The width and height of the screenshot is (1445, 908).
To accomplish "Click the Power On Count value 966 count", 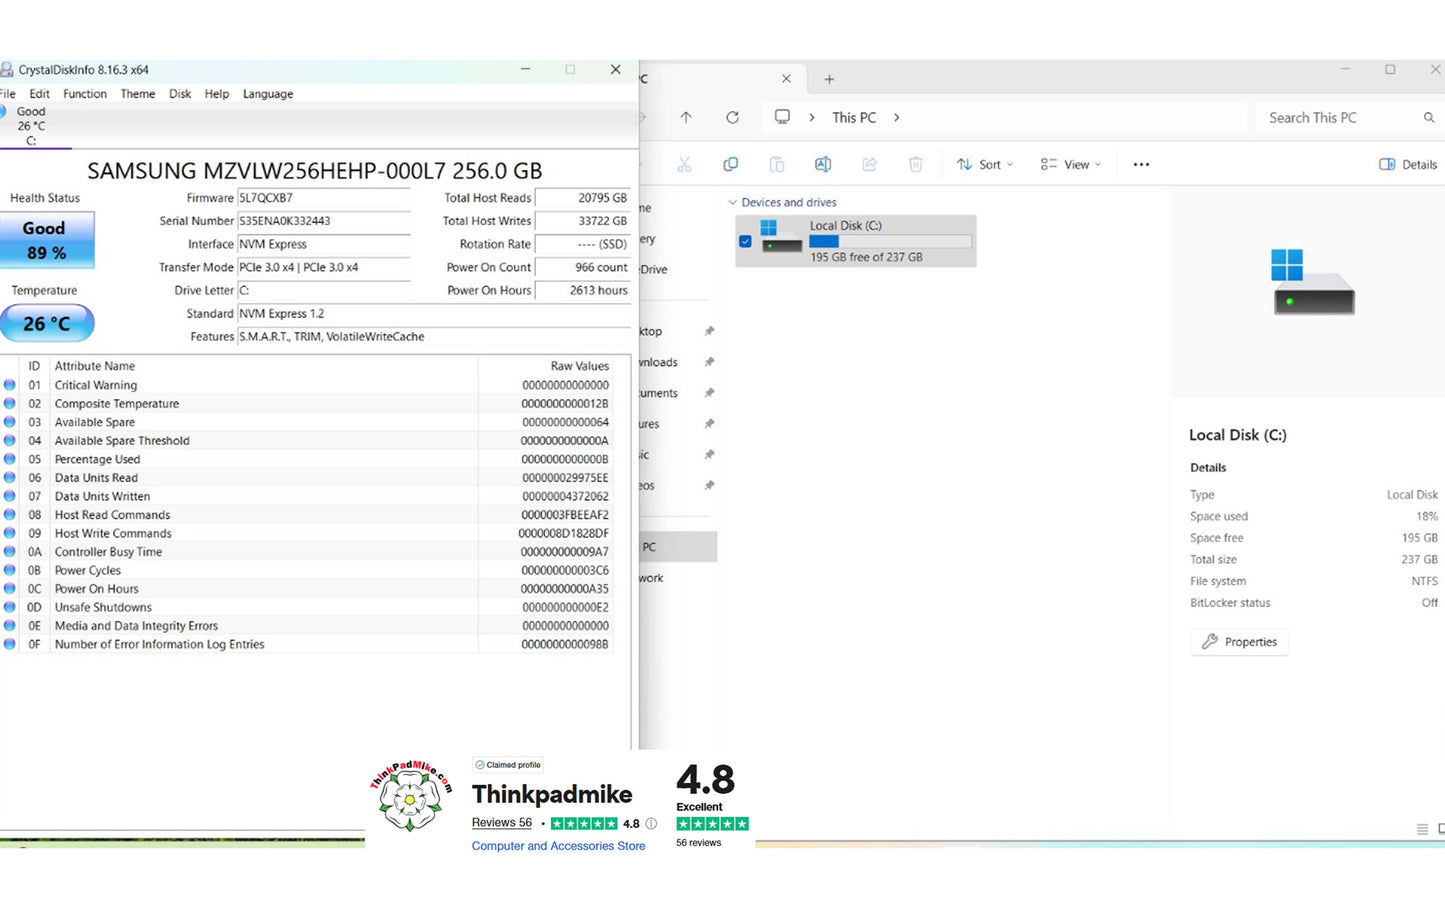I will (x=583, y=267).
